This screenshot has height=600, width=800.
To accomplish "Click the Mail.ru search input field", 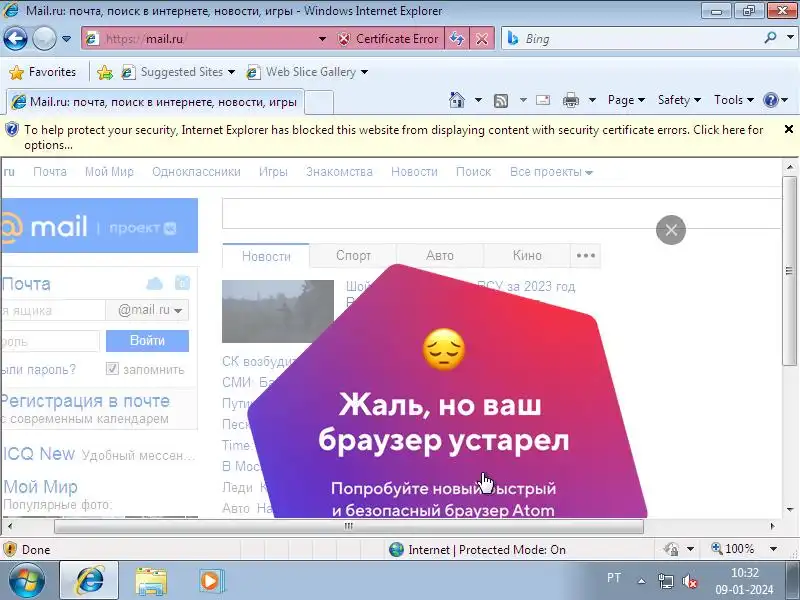I will click(x=501, y=213).
